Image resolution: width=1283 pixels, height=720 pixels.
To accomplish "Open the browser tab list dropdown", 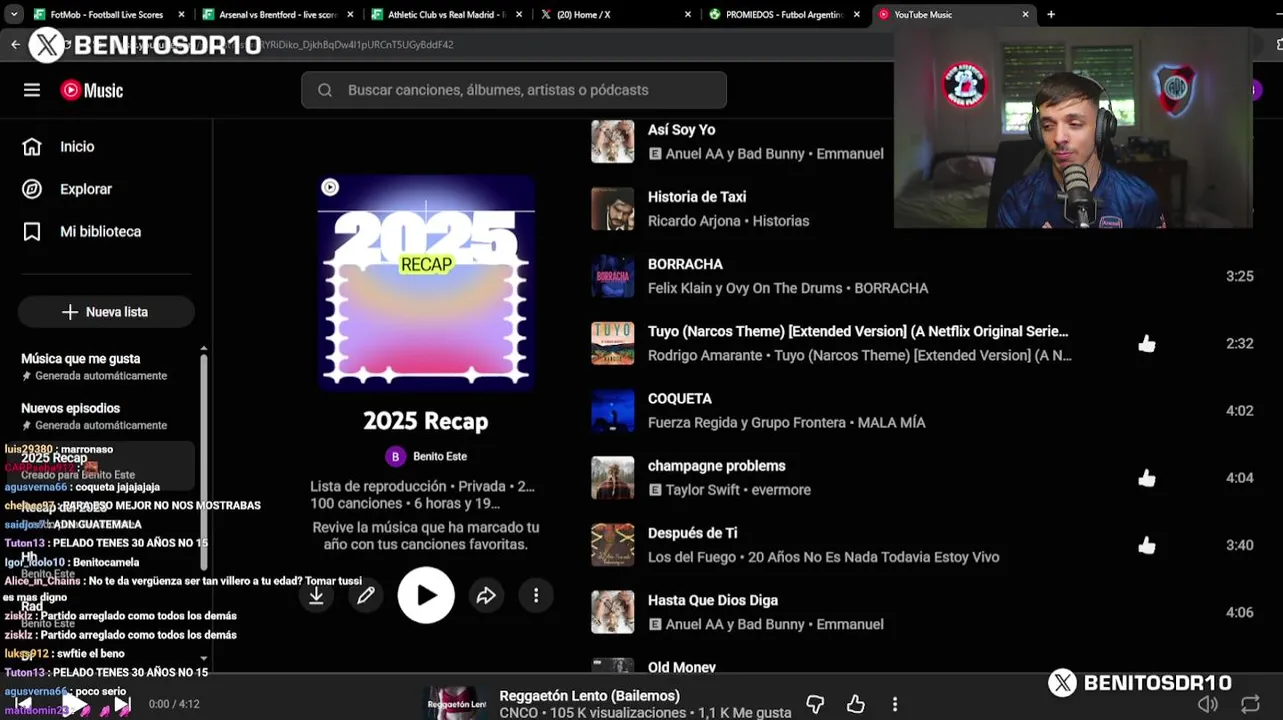I will (x=12, y=15).
